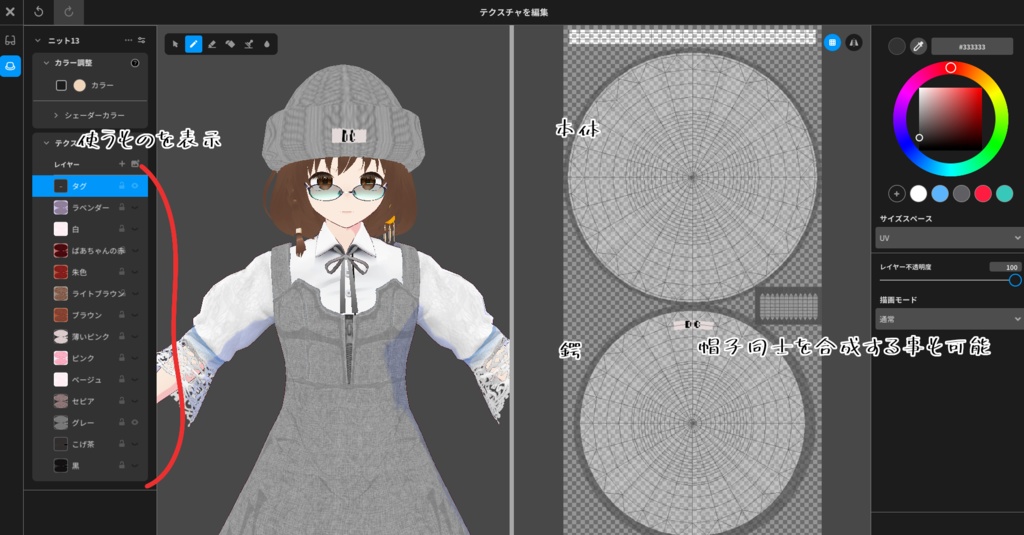Add a new layer with plus icon
The height and width of the screenshot is (535, 1024).
122,164
